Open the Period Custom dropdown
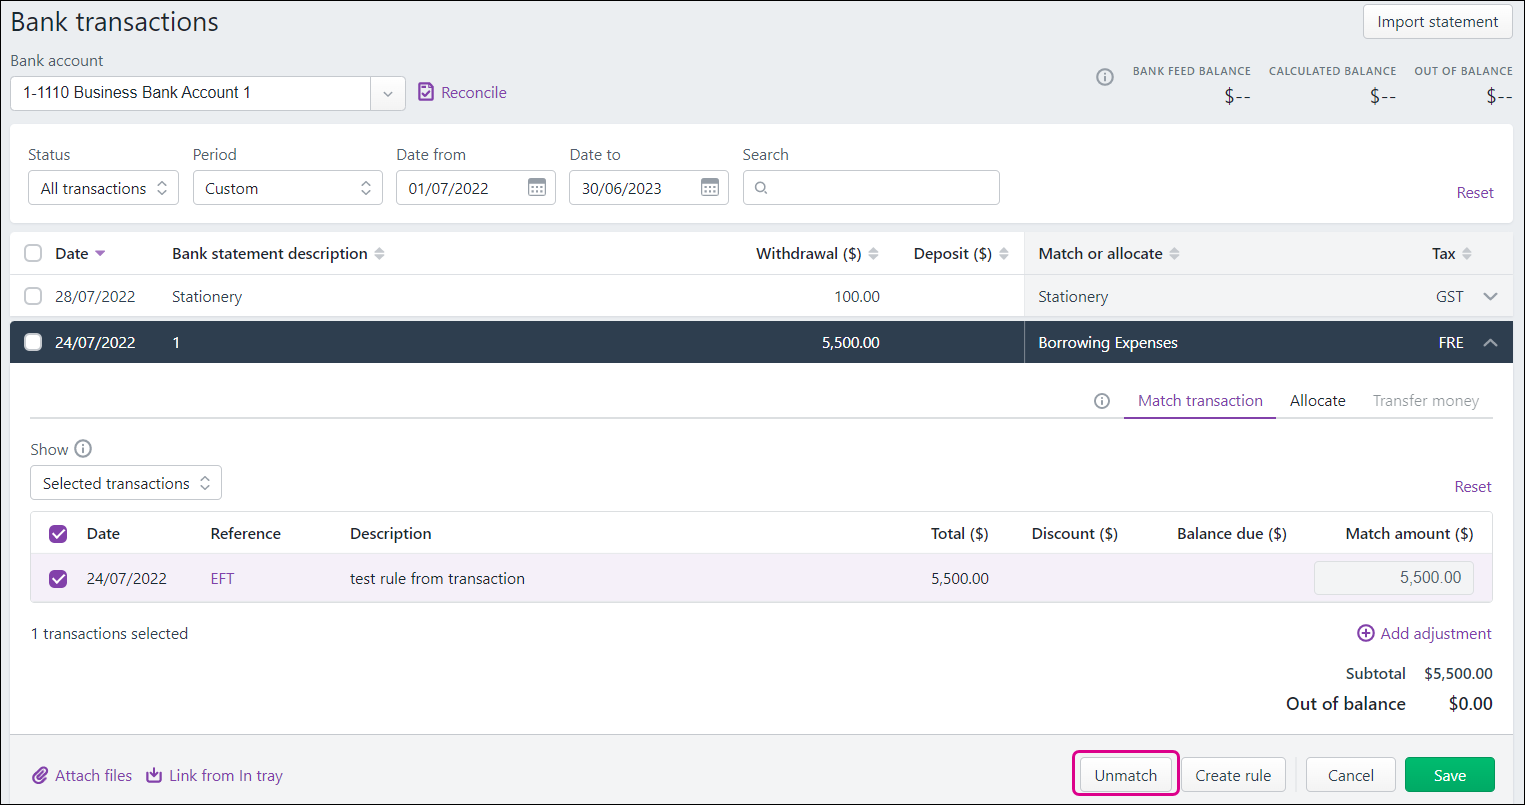Image resolution: width=1525 pixels, height=805 pixels. point(288,188)
